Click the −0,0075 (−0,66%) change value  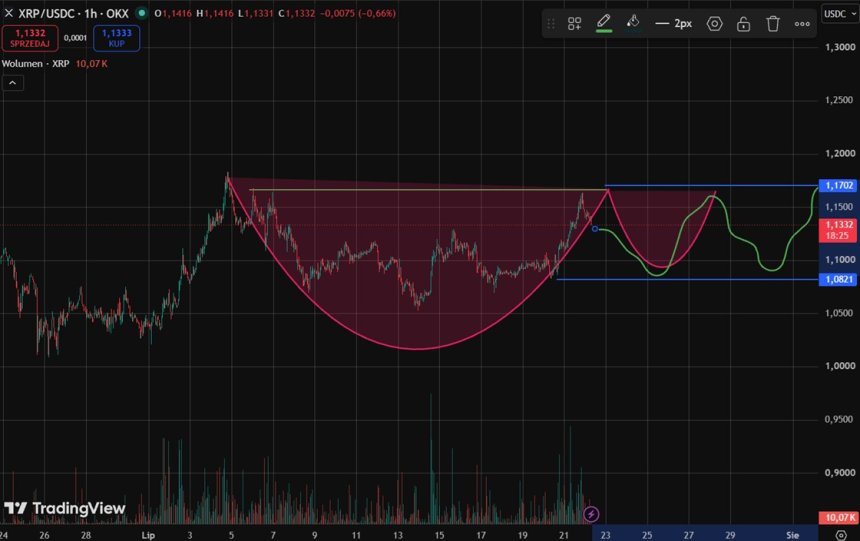pyautogui.click(x=358, y=13)
